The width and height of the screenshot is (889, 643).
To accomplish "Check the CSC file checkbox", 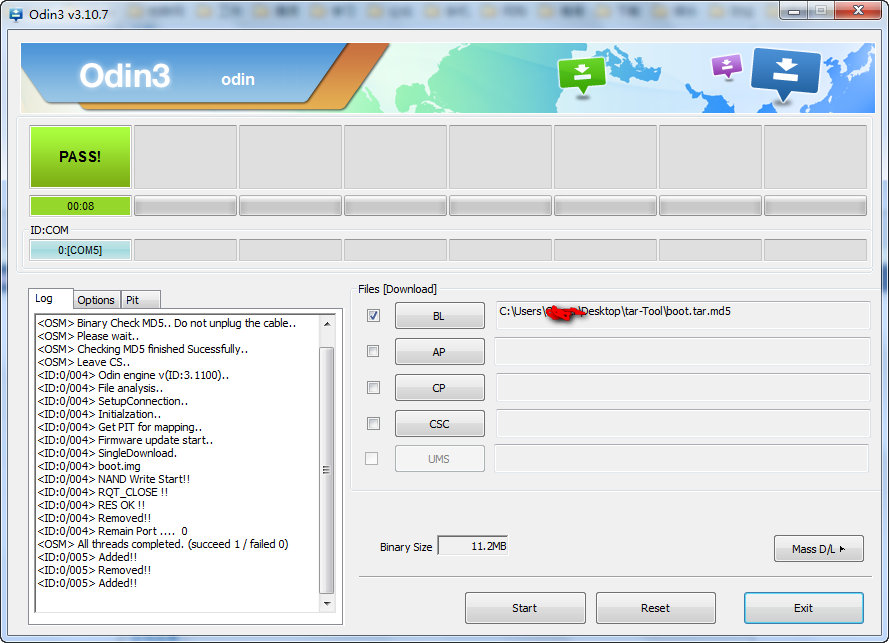I will coord(373,424).
